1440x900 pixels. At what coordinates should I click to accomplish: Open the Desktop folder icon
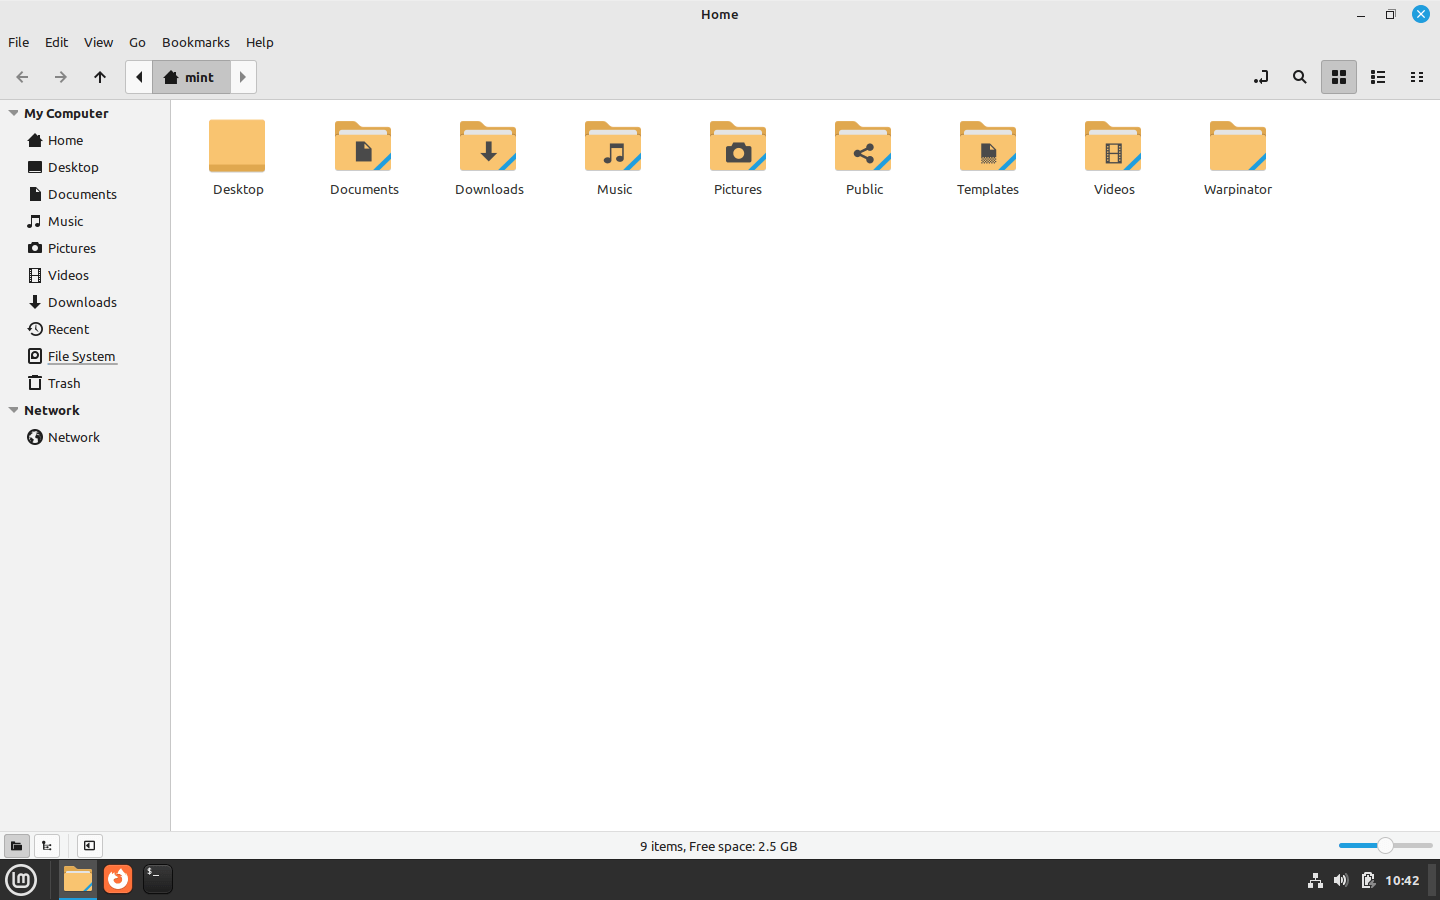(x=237, y=146)
